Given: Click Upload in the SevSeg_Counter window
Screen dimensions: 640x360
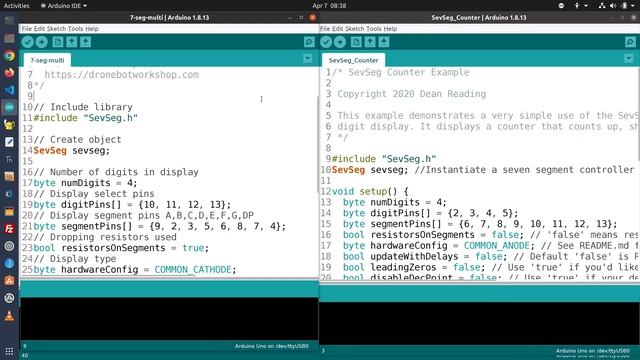Looking at the screenshot, I should pyautogui.click(x=340, y=42).
